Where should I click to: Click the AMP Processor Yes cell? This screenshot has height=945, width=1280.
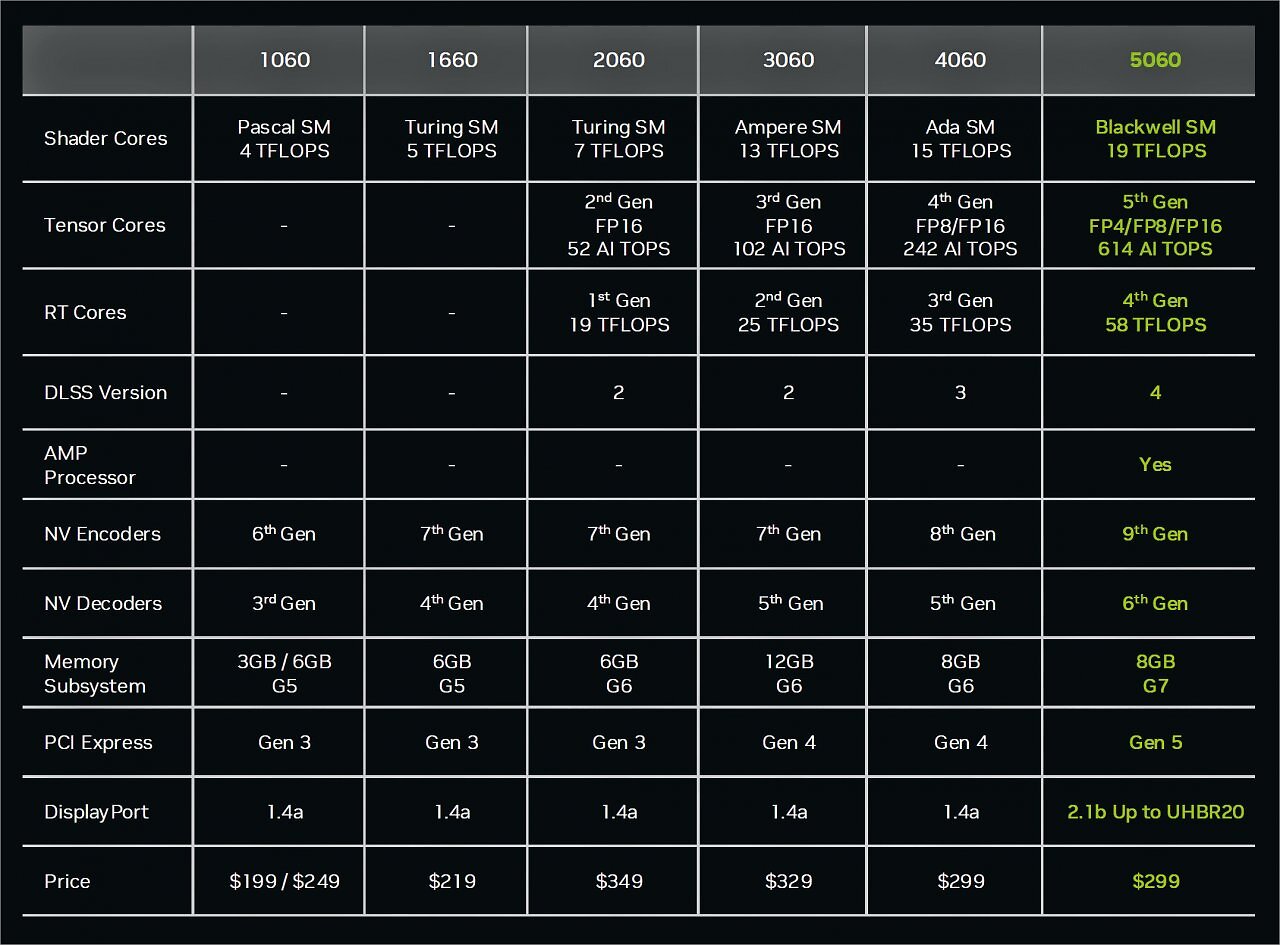click(1155, 464)
